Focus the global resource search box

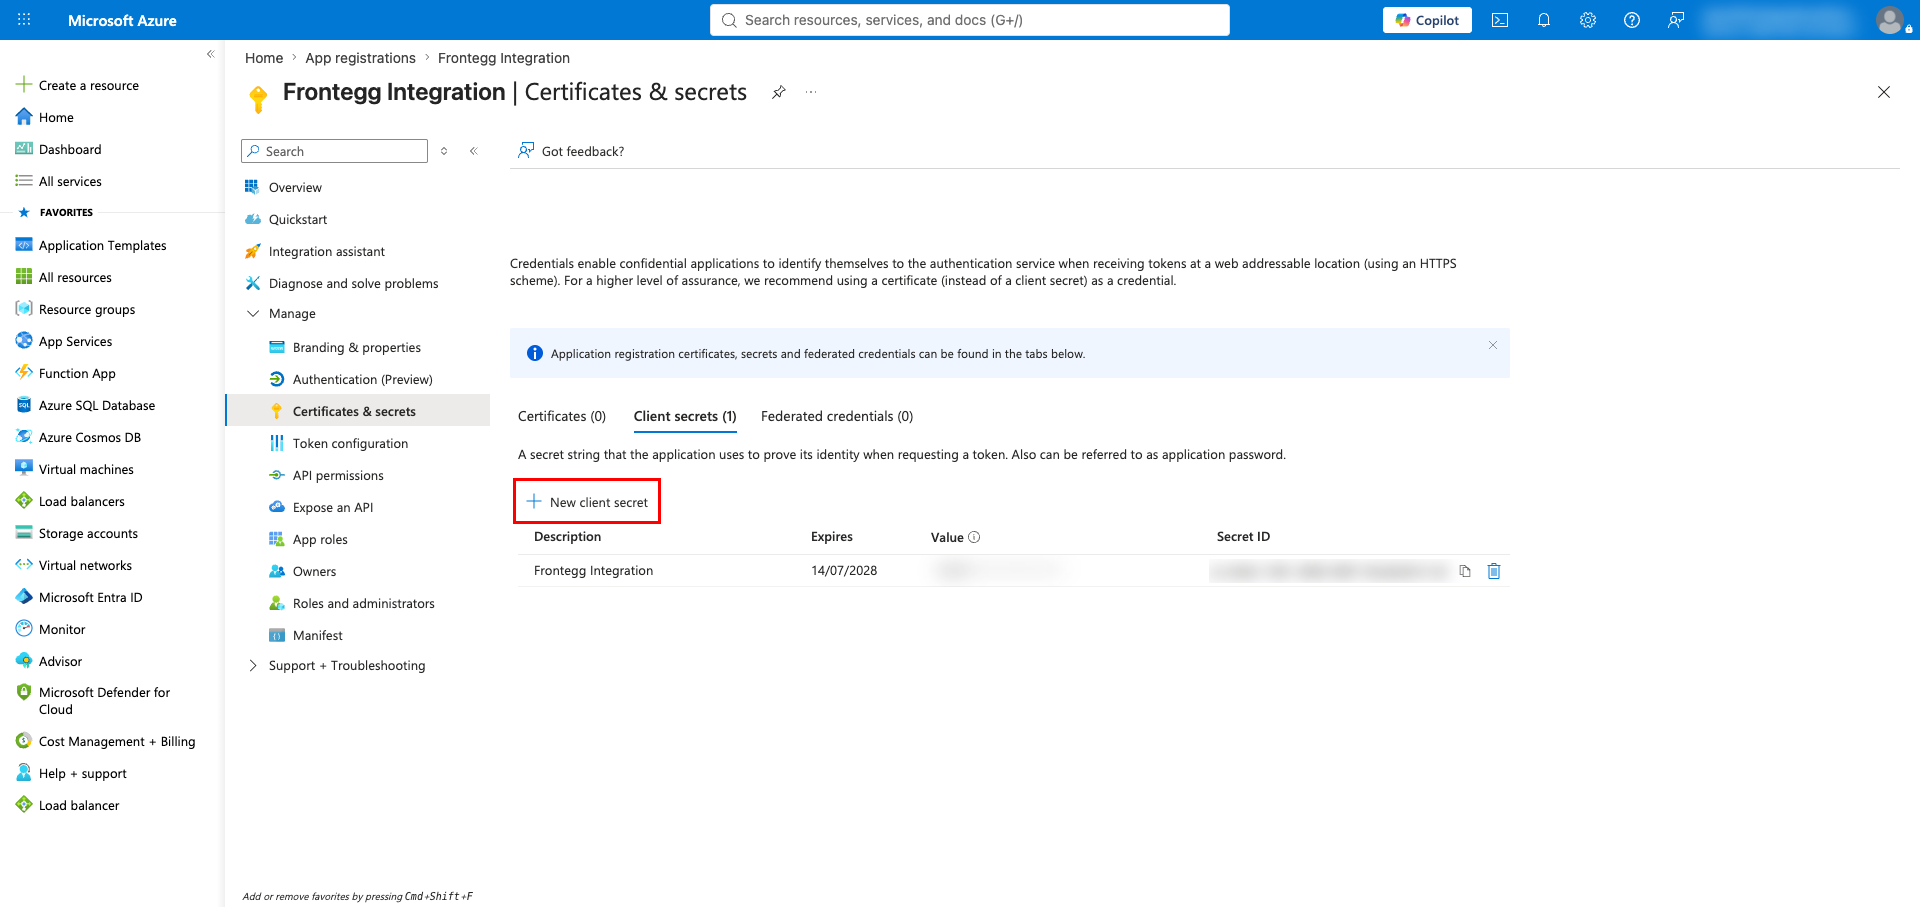point(970,20)
